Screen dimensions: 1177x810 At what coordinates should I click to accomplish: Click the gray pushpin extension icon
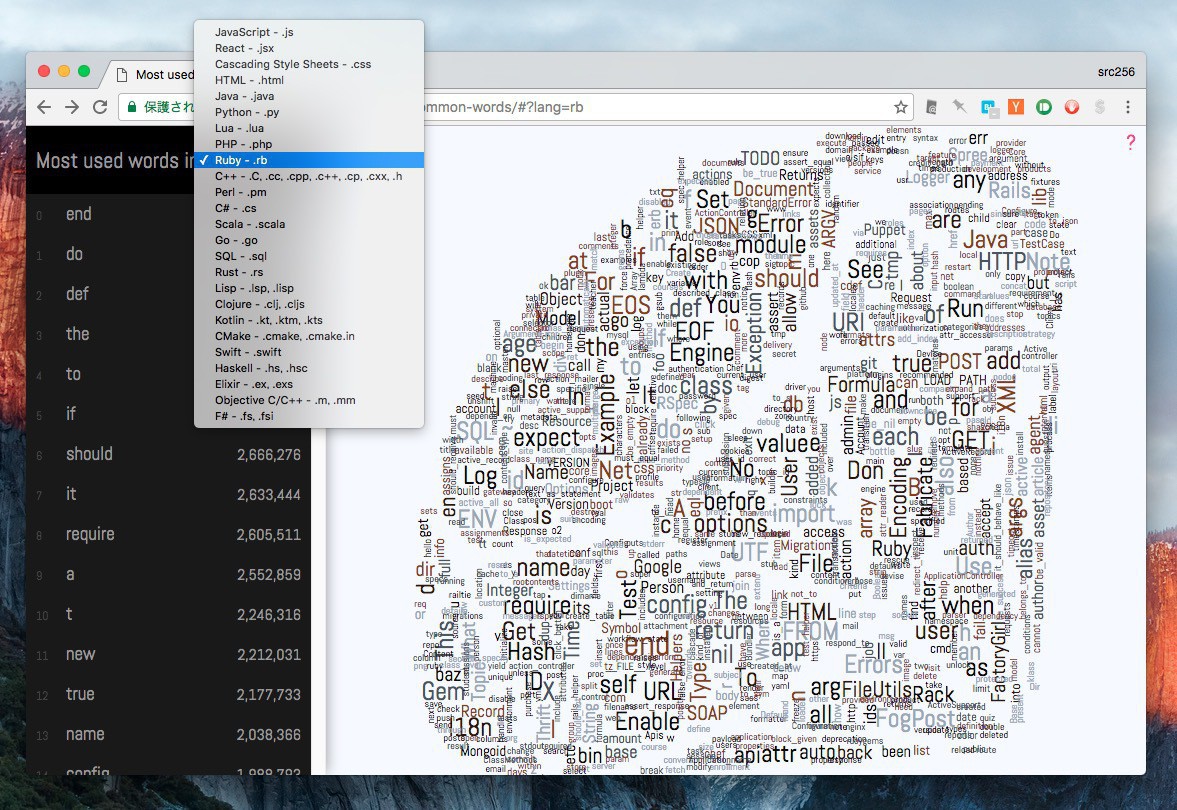960,107
